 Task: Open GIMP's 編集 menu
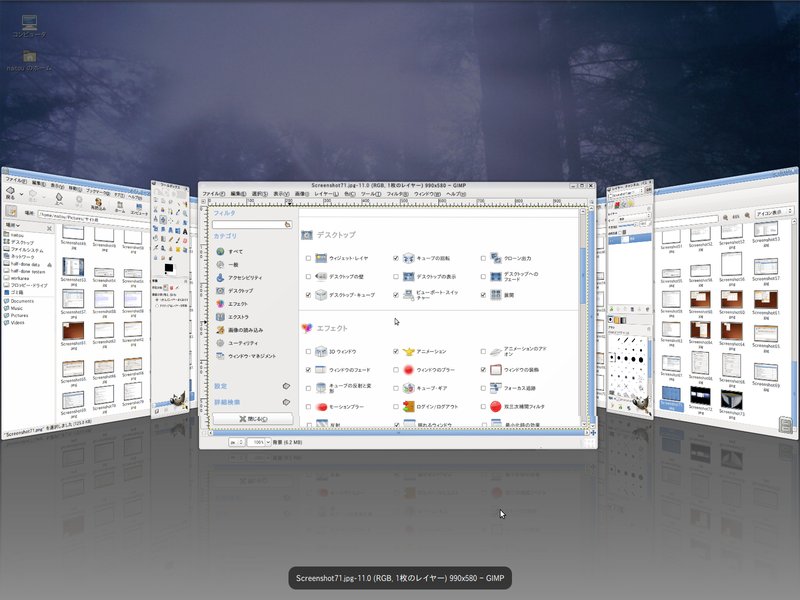point(238,194)
